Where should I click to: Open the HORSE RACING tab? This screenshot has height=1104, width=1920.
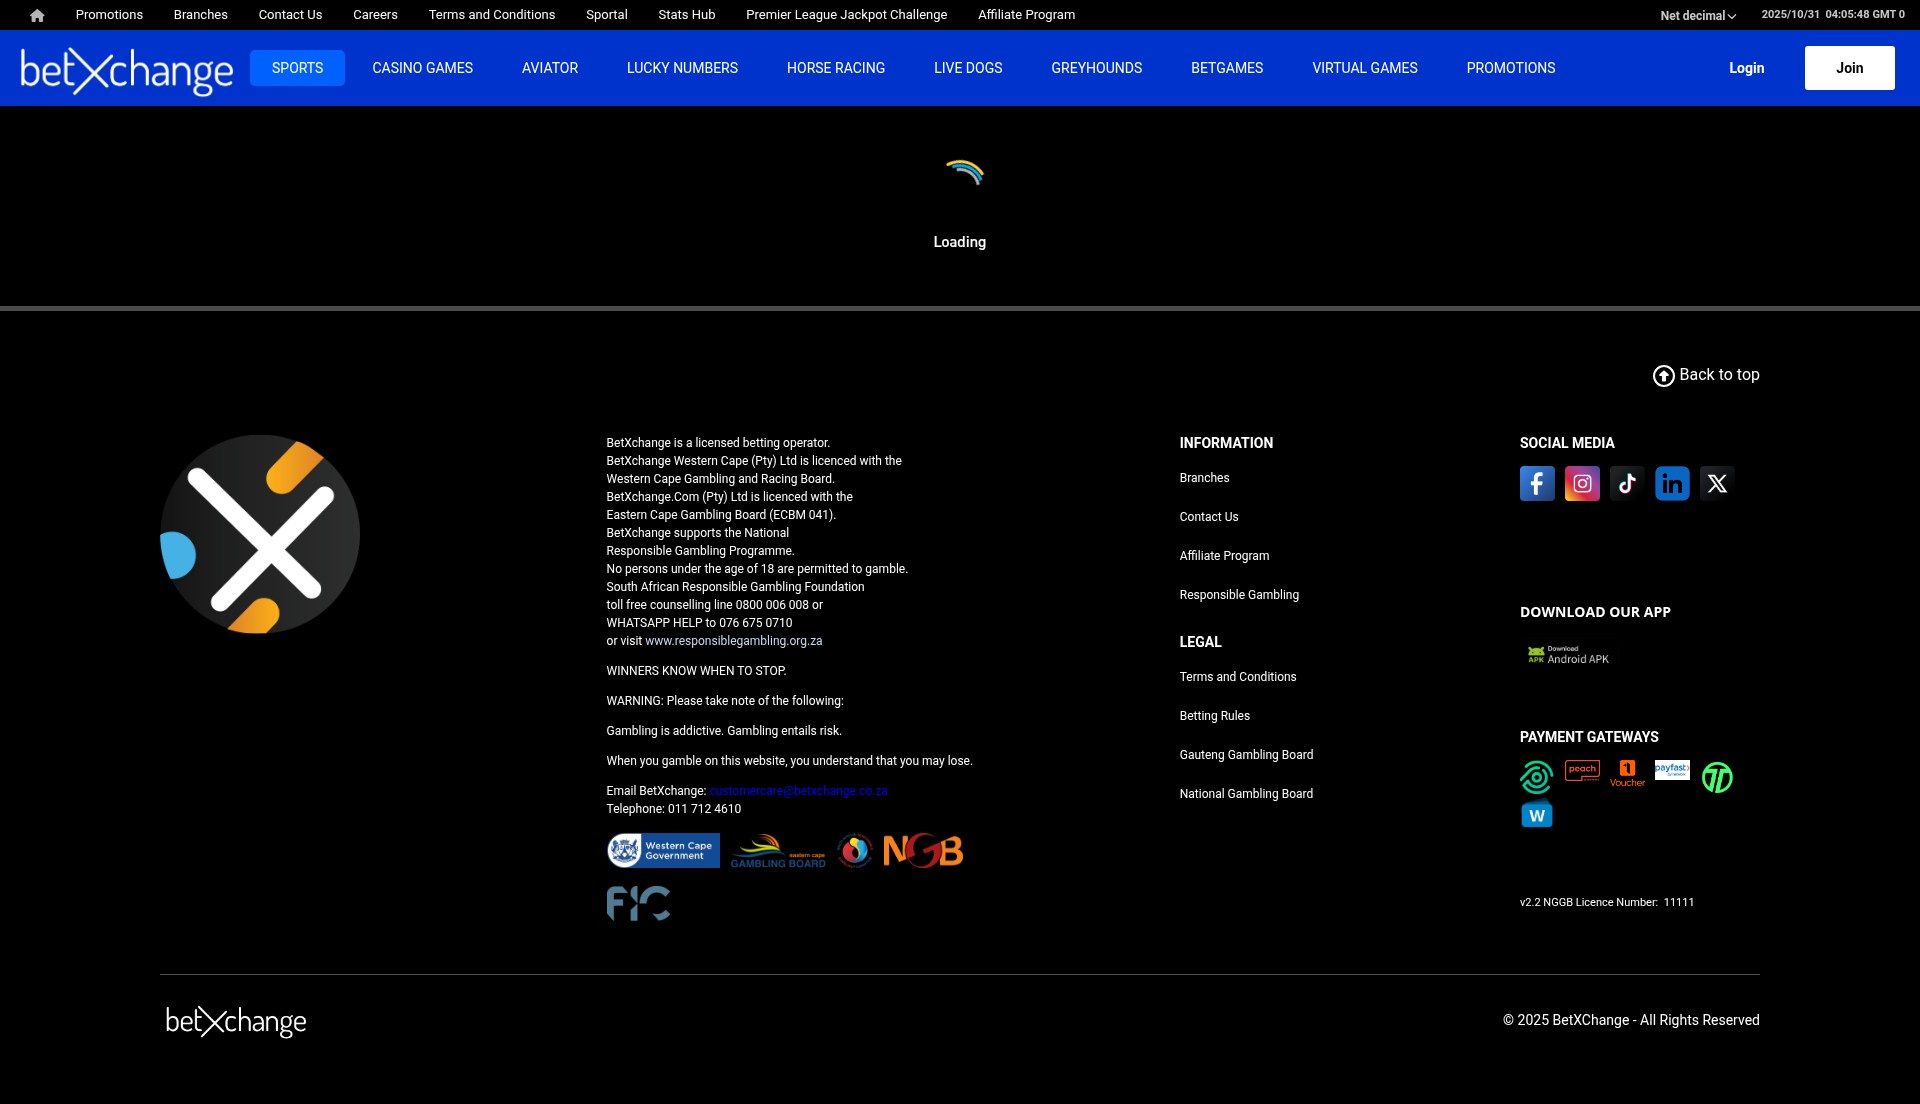click(836, 68)
